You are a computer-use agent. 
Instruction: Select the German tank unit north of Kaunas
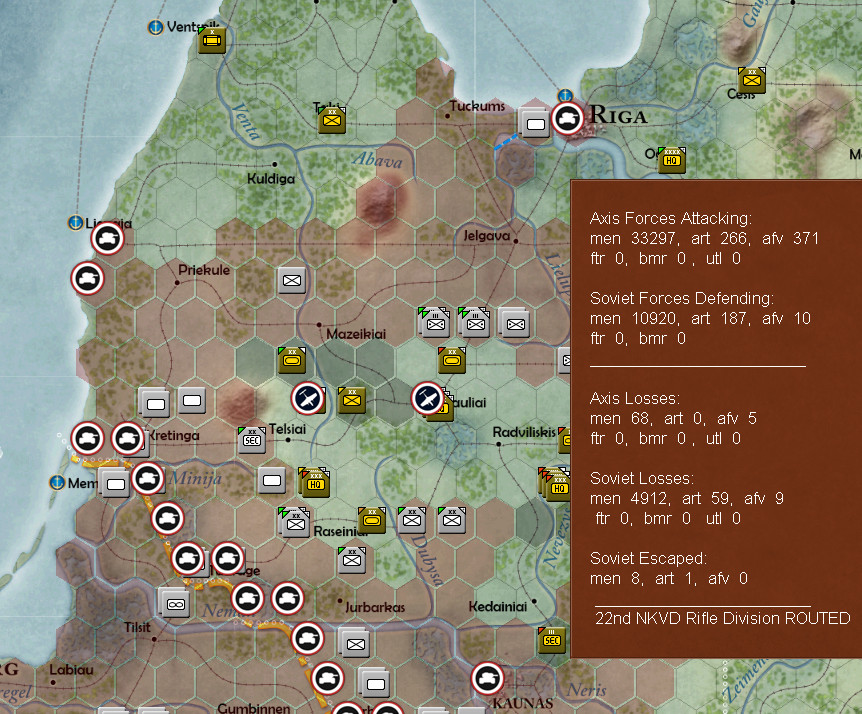[x=487, y=678]
